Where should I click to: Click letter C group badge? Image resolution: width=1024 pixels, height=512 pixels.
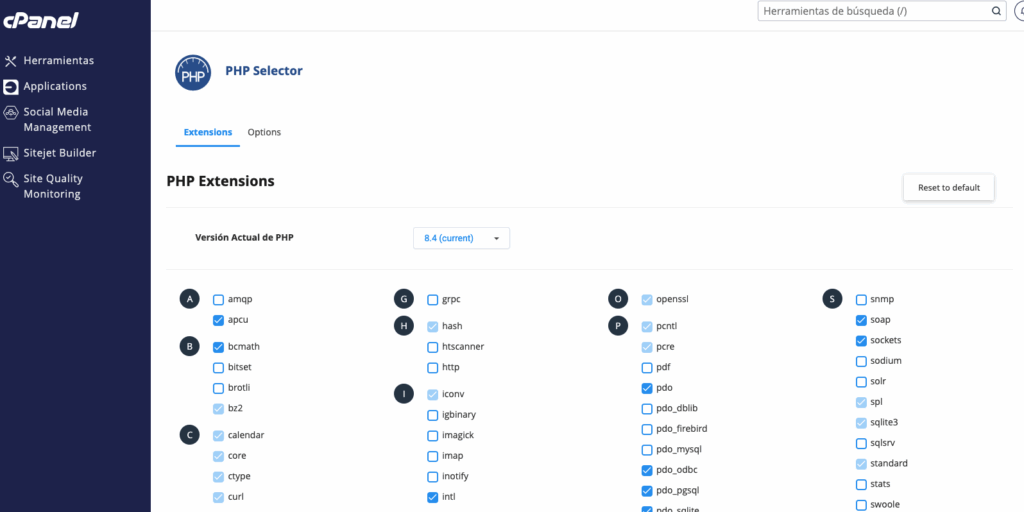point(189,435)
